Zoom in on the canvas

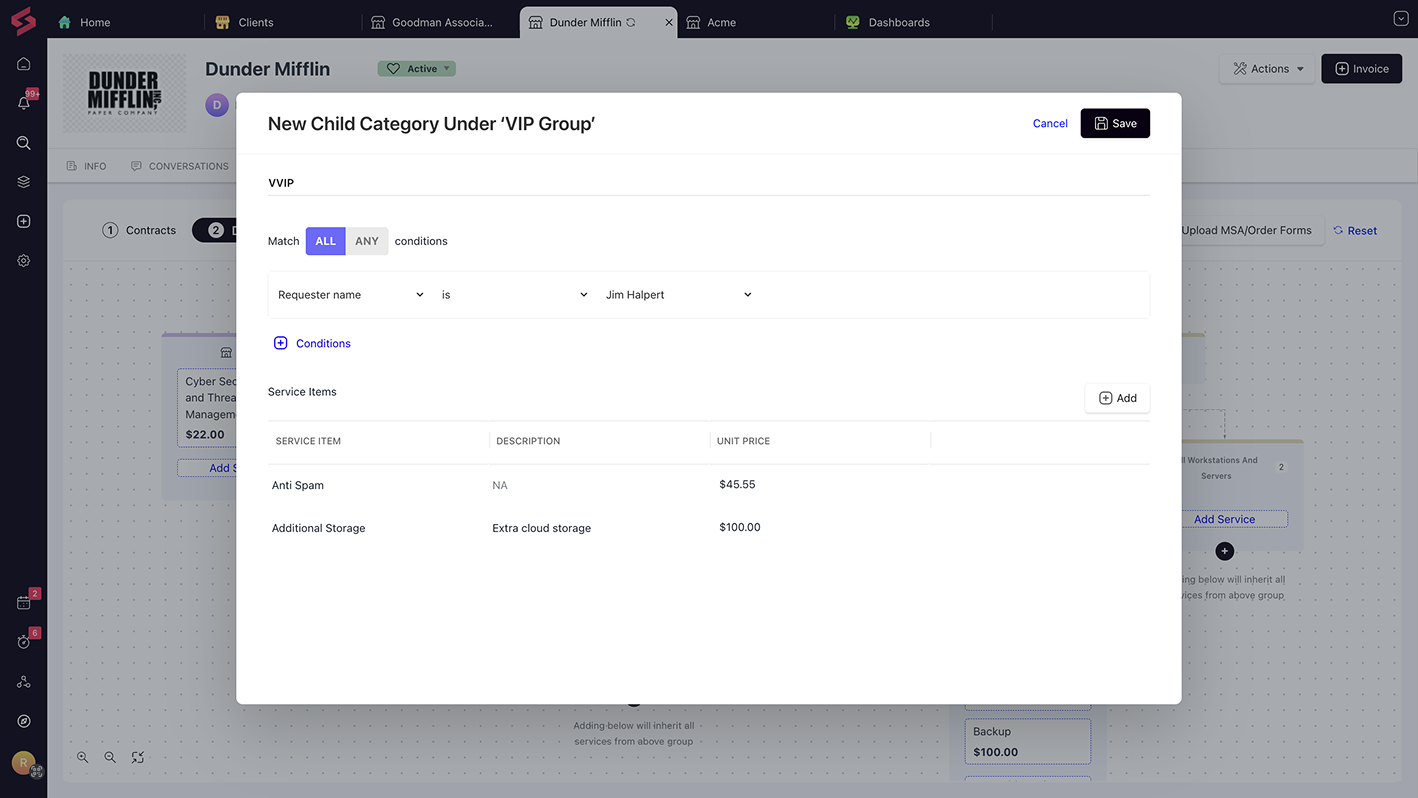point(83,758)
